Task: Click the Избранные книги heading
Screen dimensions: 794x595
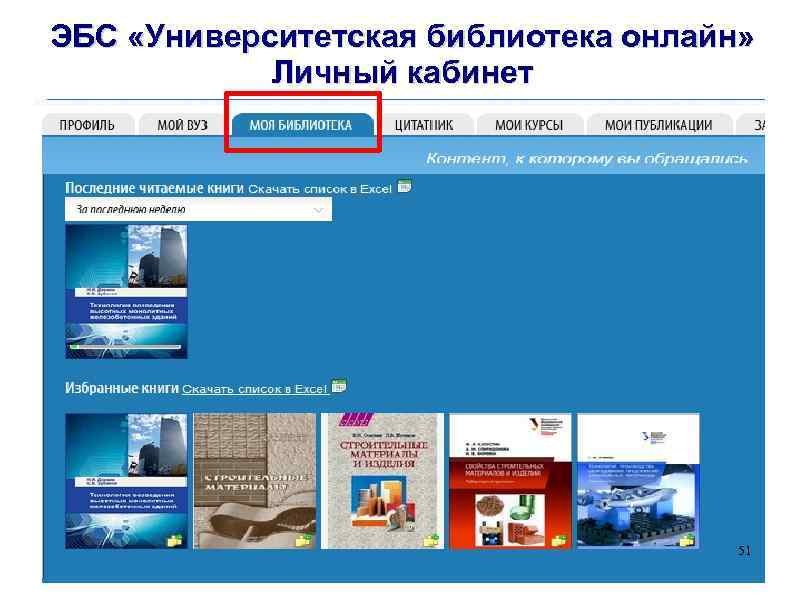Action: pos(122,388)
